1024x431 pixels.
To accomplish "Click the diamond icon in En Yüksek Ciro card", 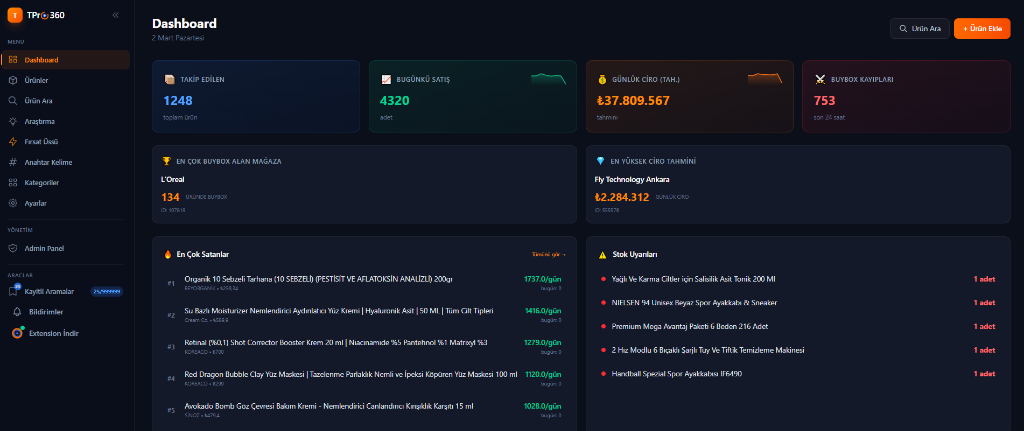I will pos(600,161).
